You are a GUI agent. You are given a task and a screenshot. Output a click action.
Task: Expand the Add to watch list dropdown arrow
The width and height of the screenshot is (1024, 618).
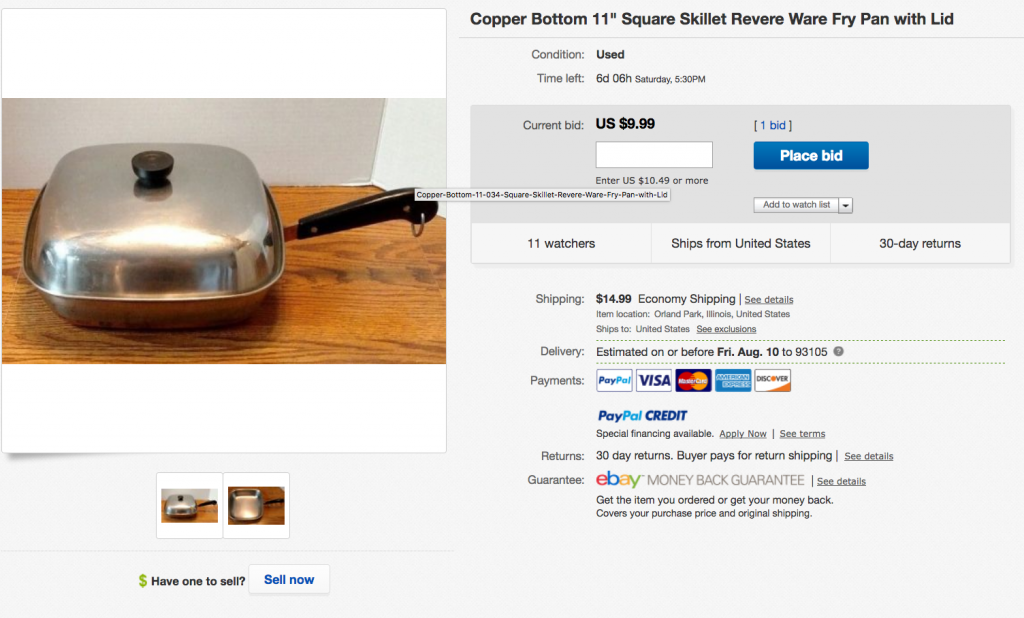tap(846, 205)
